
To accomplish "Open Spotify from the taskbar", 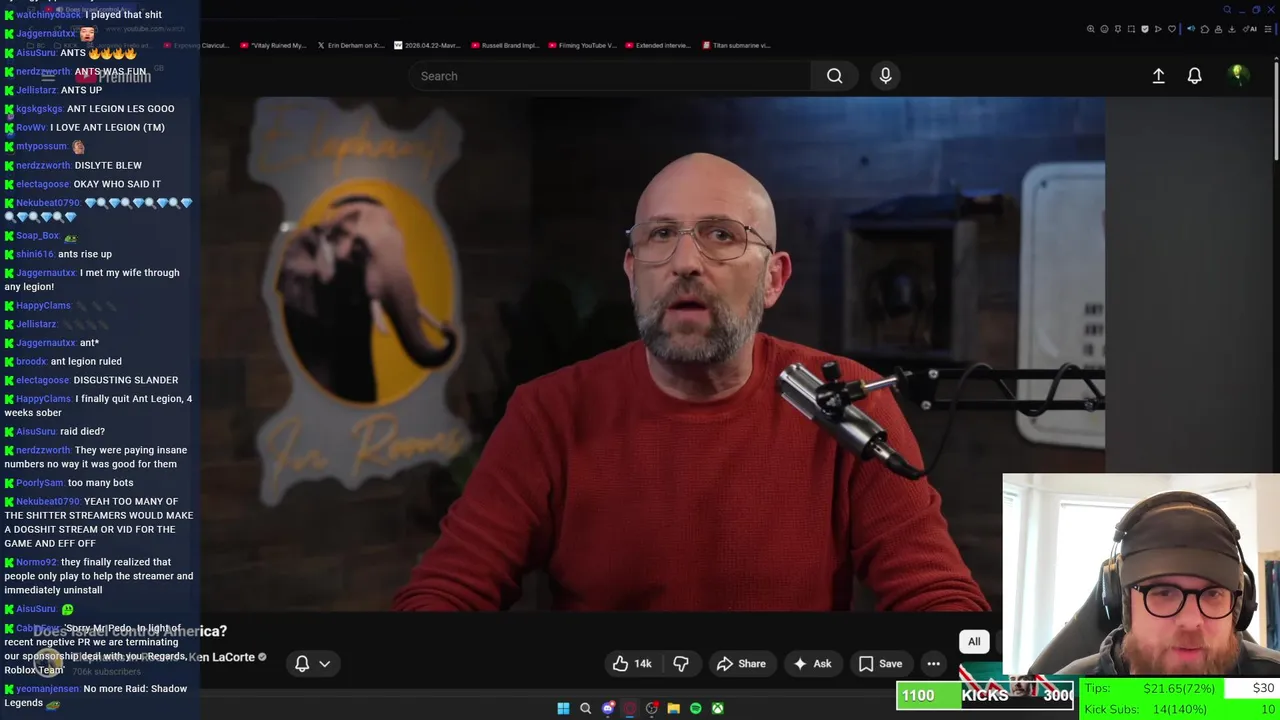I will pyautogui.click(x=696, y=708).
